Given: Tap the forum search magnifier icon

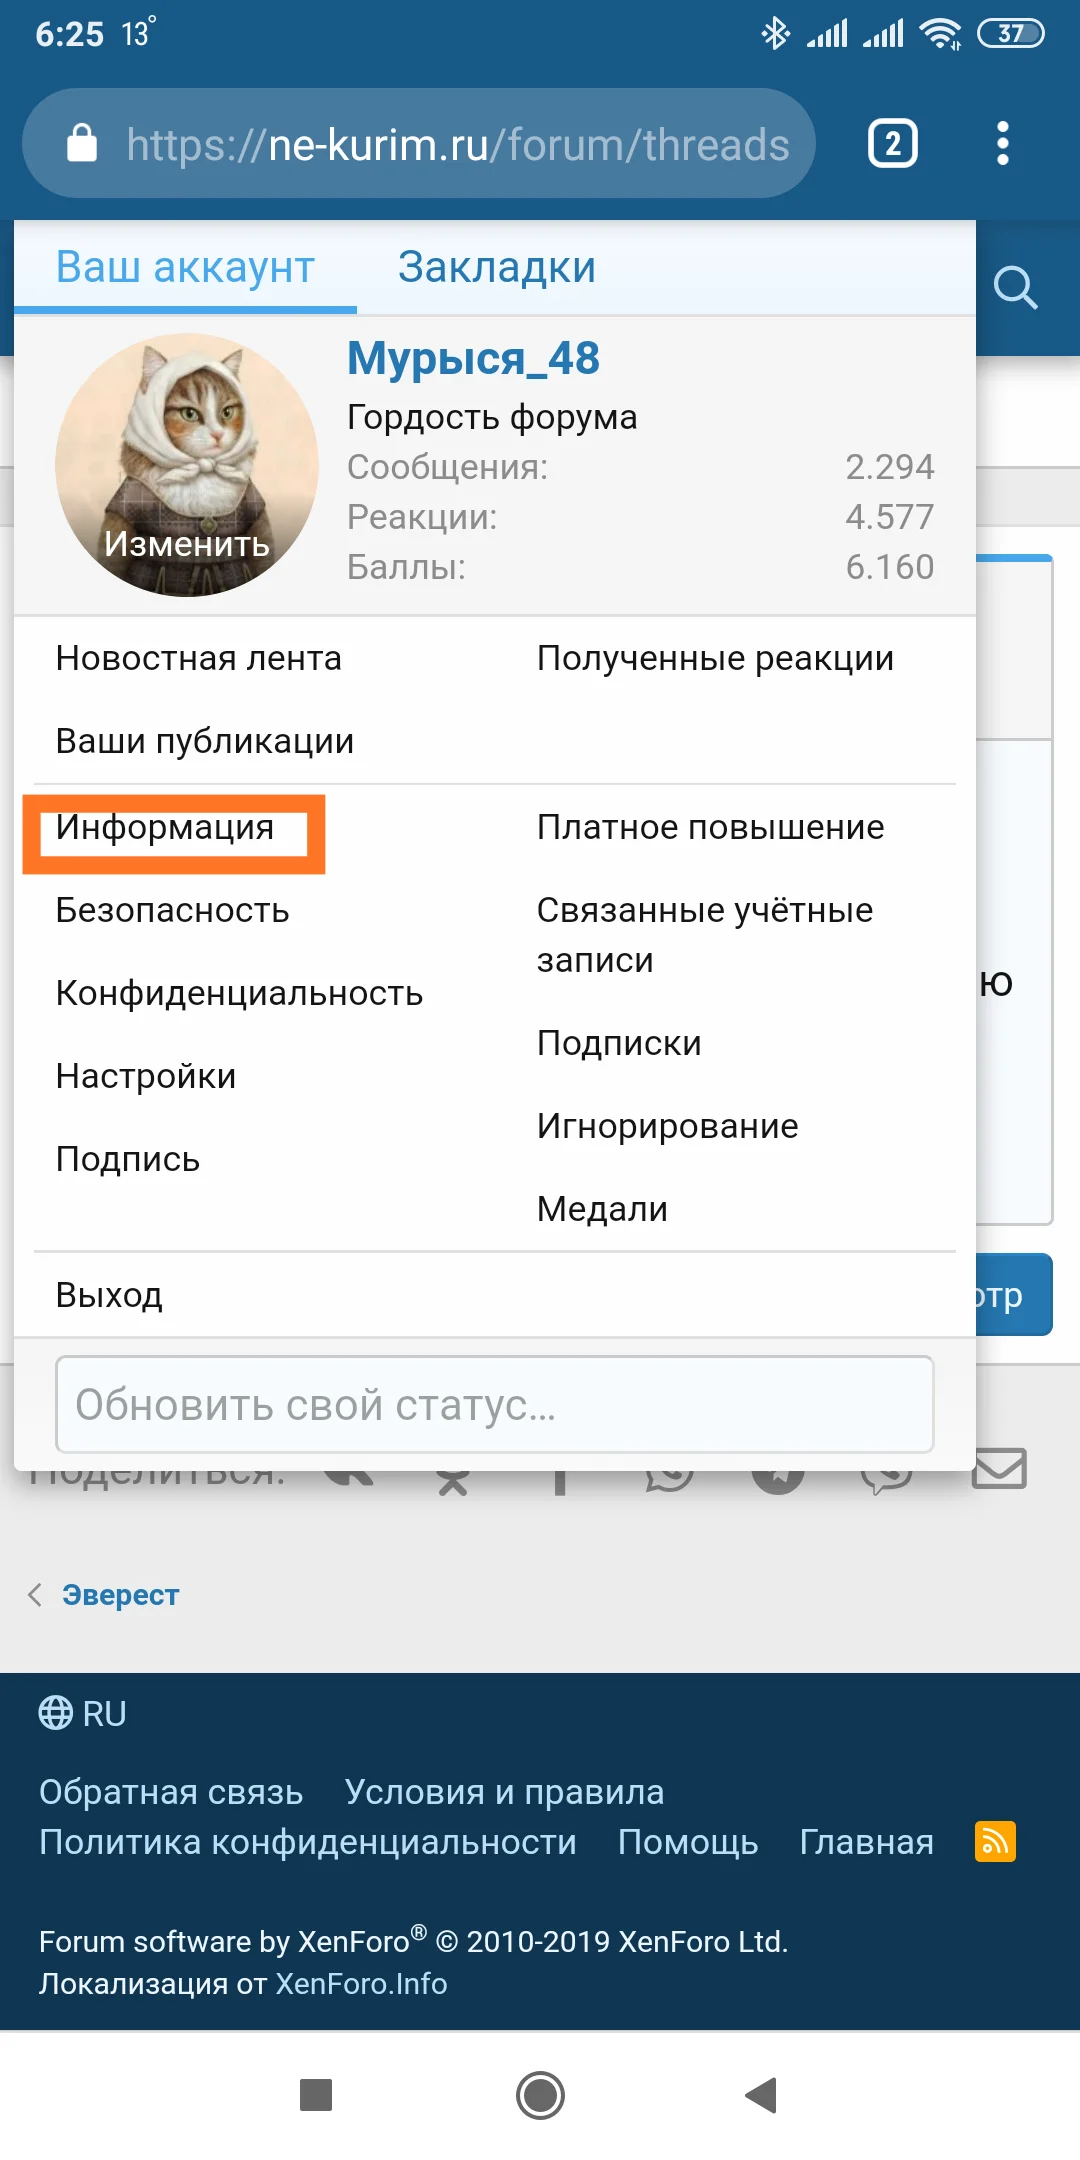Looking at the screenshot, I should [x=1015, y=288].
